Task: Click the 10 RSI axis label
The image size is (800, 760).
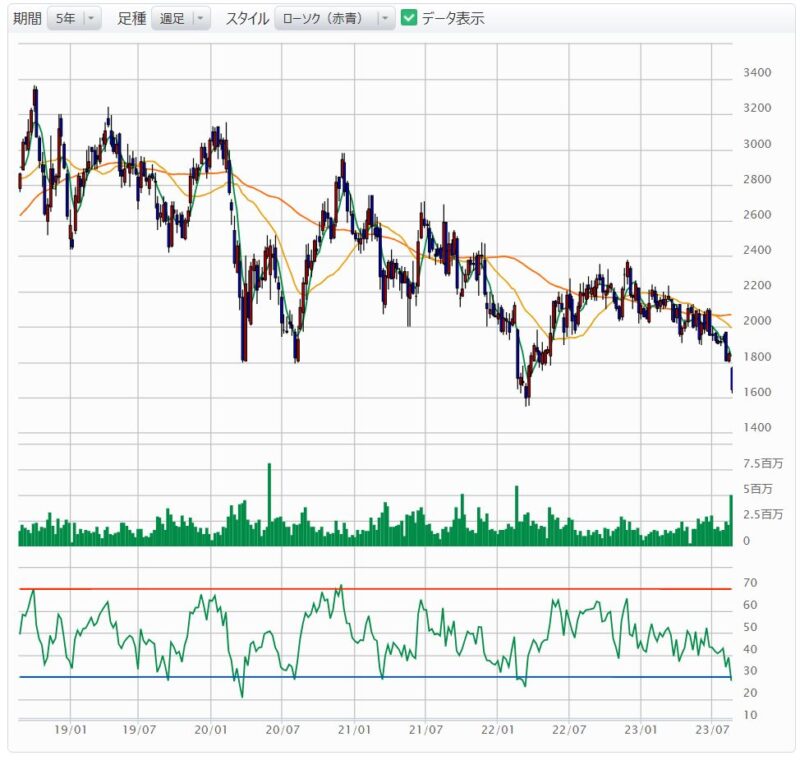Action: [x=750, y=715]
